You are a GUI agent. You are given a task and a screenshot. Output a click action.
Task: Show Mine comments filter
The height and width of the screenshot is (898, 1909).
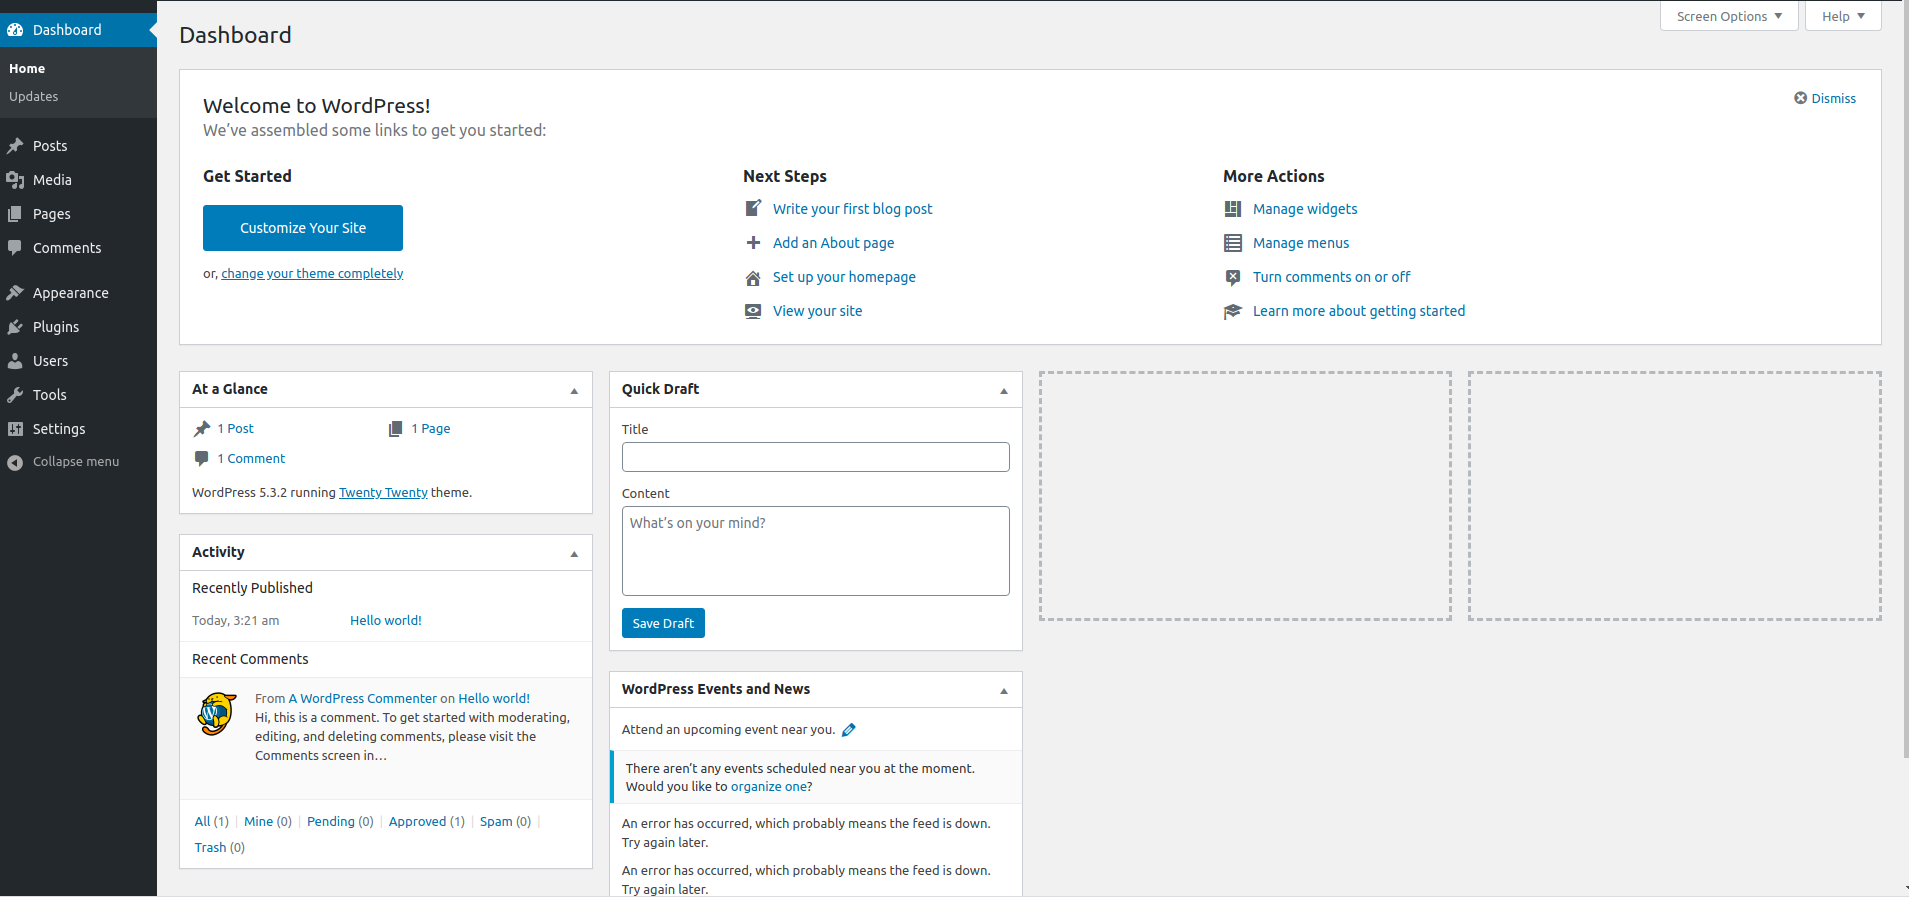[x=268, y=822]
